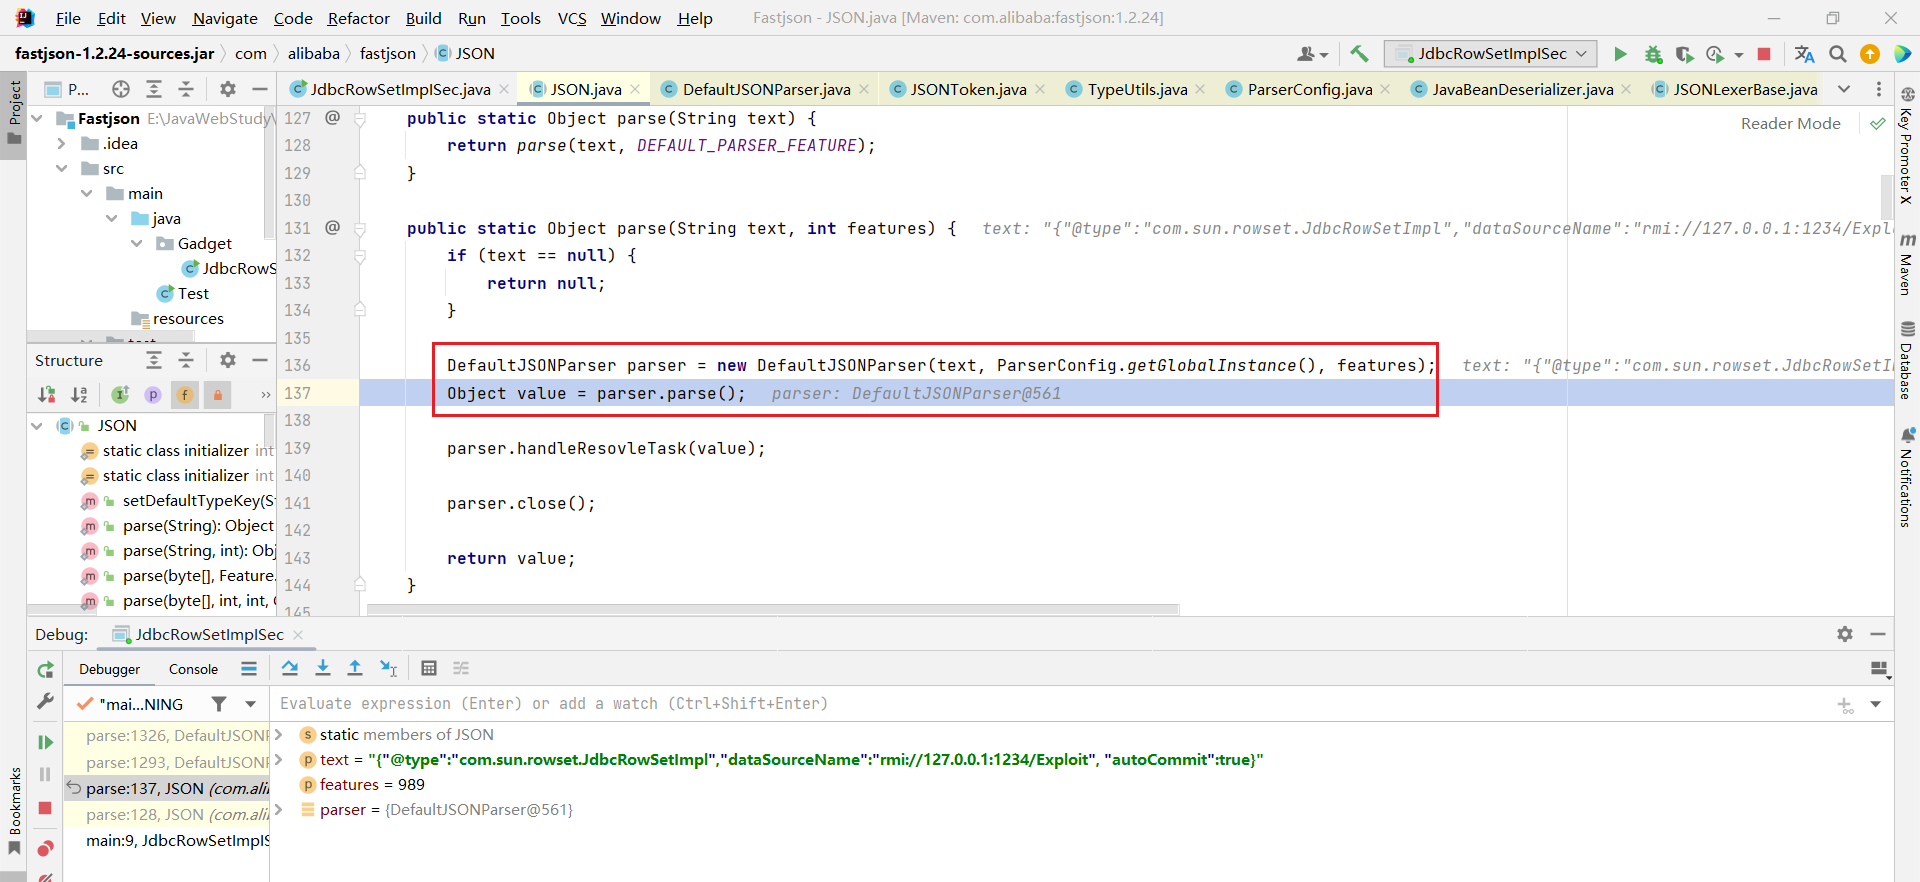
Task: Click the Step Over debugger icon
Action: pos(290,668)
